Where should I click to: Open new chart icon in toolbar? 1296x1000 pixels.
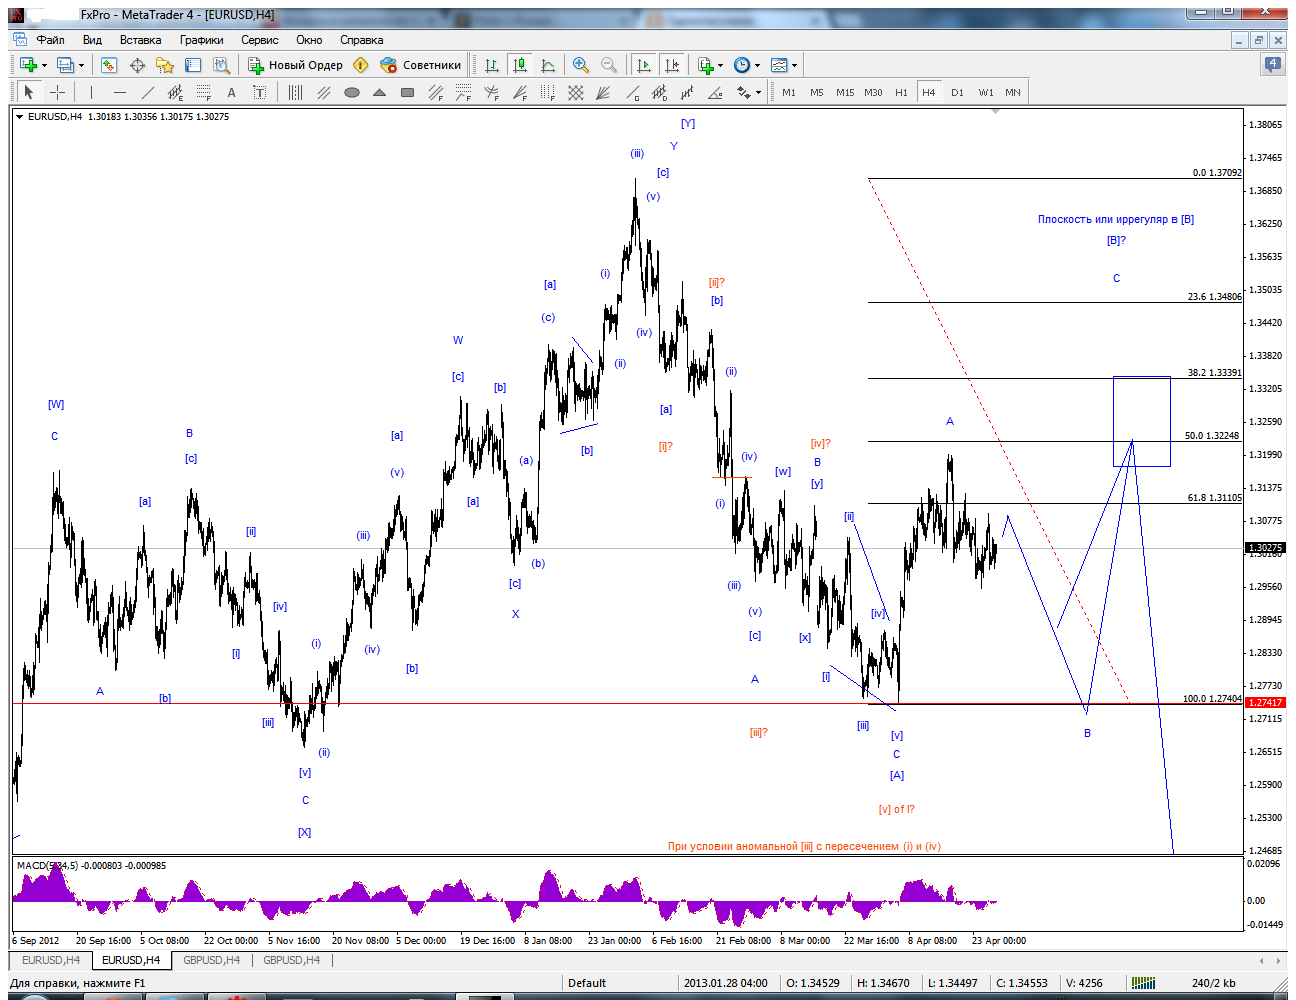coord(28,65)
